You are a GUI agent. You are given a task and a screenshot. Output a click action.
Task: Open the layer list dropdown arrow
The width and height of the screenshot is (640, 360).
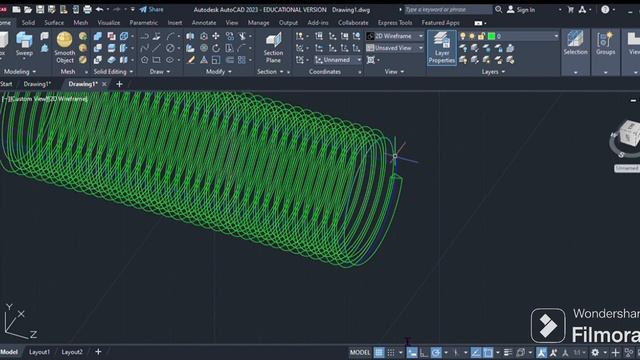556,36
